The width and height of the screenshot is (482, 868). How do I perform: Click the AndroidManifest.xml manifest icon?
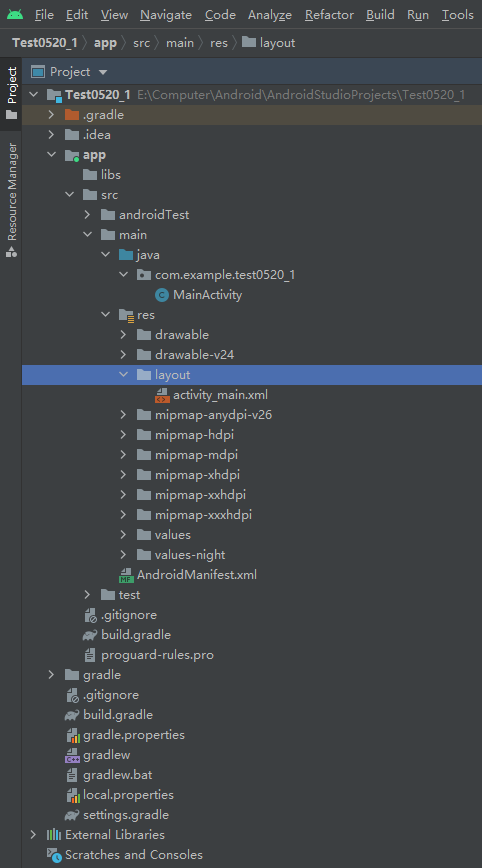[126, 575]
